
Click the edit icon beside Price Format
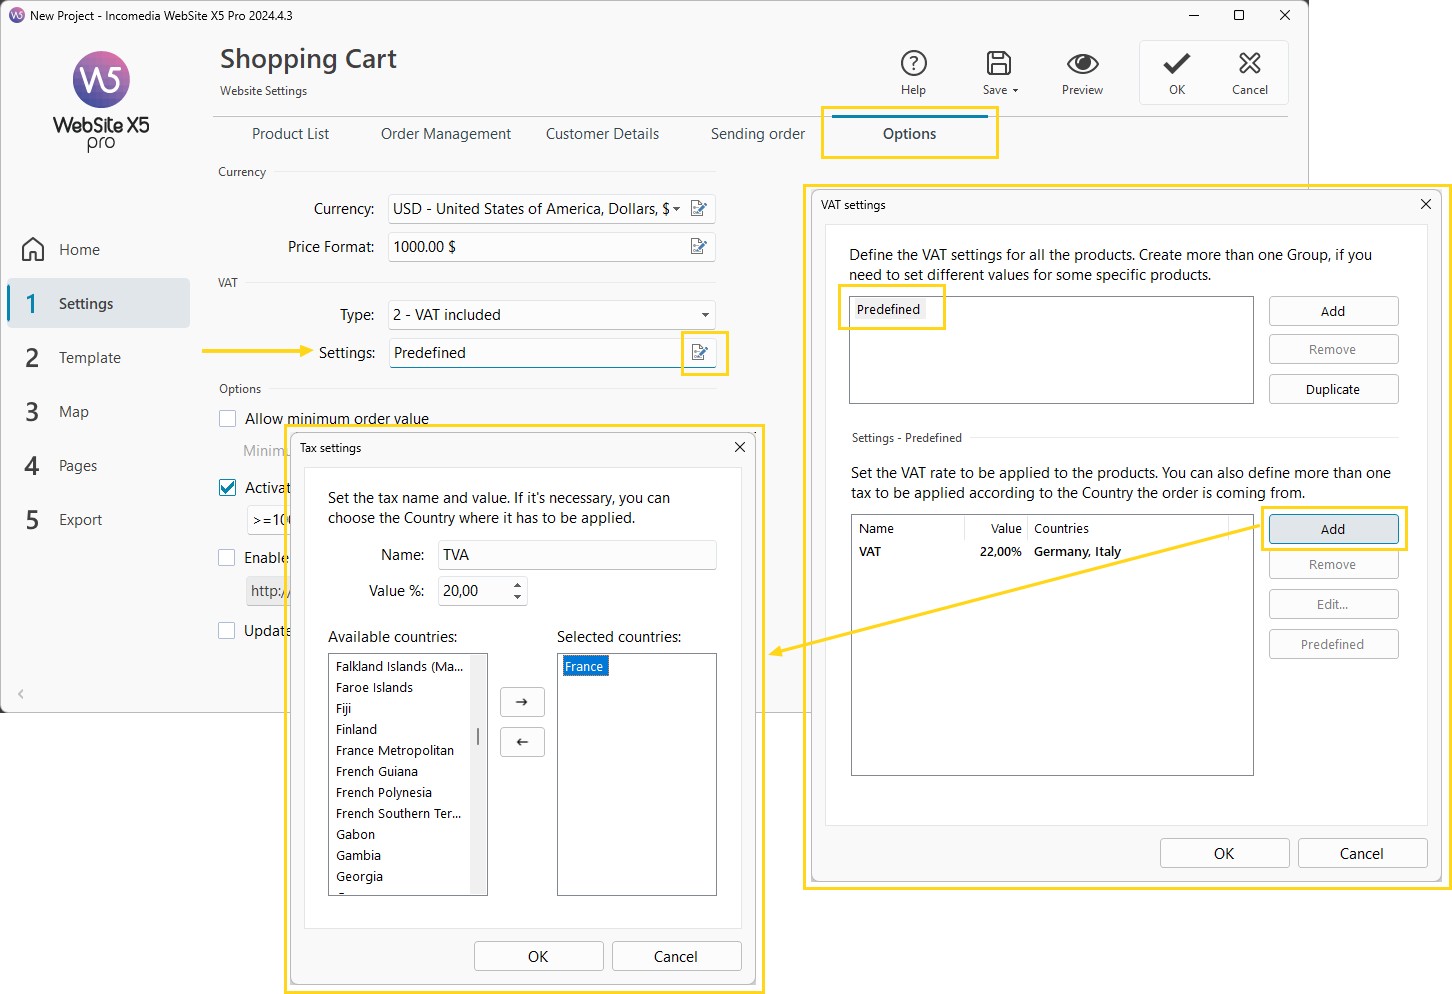699,247
